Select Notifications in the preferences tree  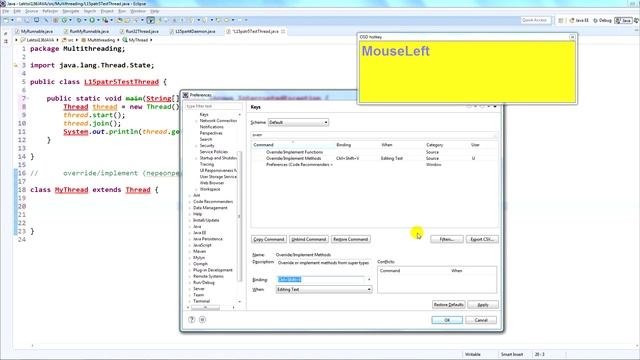click(x=211, y=127)
